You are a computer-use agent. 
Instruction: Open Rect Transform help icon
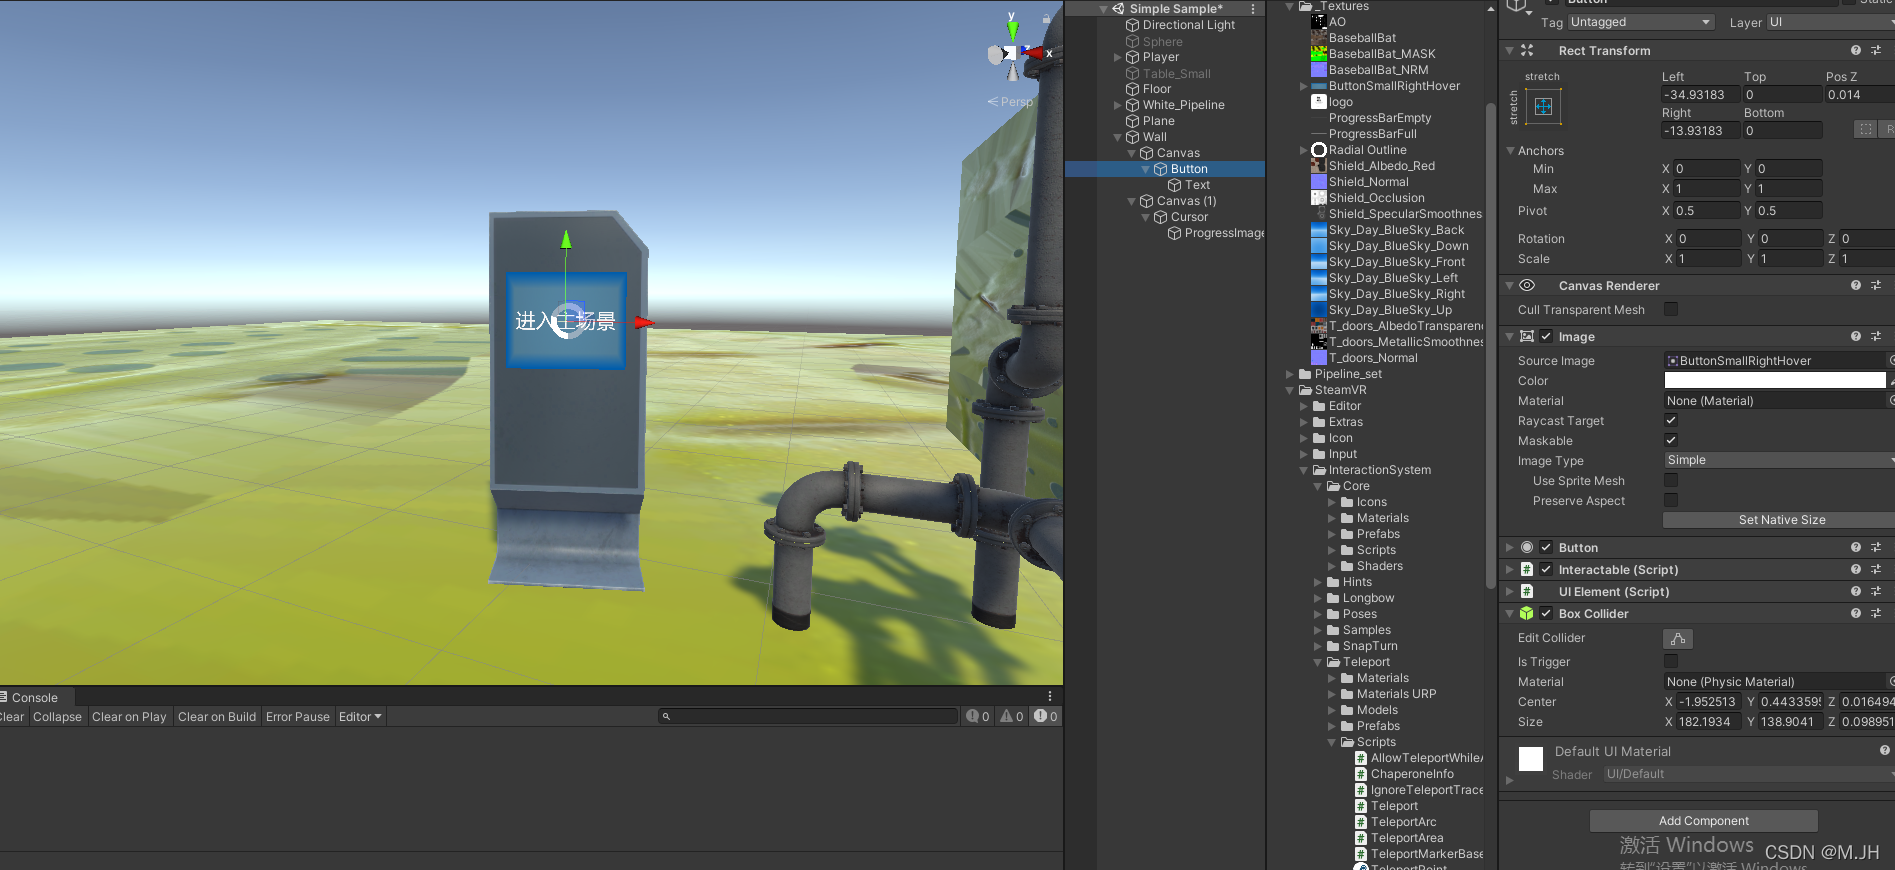pyautogui.click(x=1856, y=50)
